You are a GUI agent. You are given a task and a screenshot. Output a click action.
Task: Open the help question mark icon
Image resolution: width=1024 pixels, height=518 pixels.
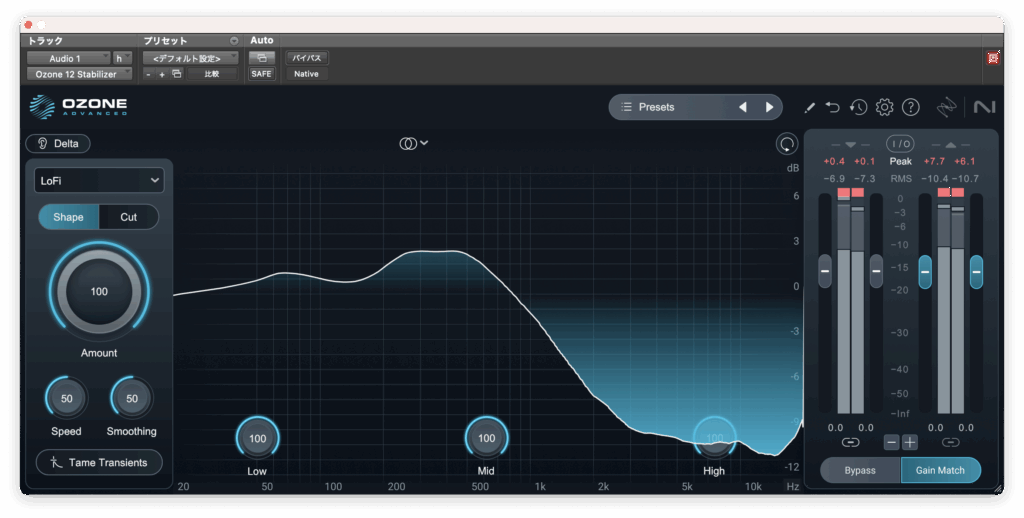tap(910, 107)
